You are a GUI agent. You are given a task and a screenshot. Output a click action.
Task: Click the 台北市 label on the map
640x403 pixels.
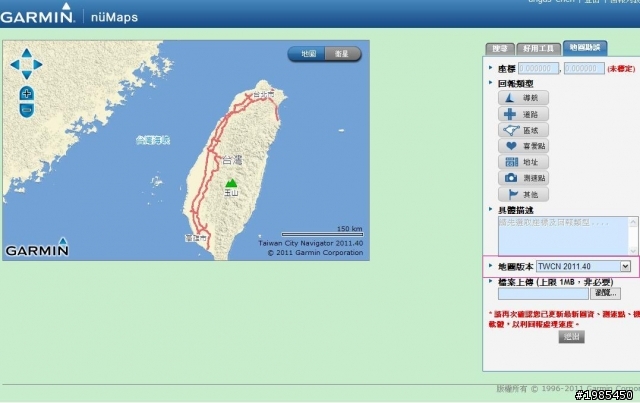pos(263,95)
